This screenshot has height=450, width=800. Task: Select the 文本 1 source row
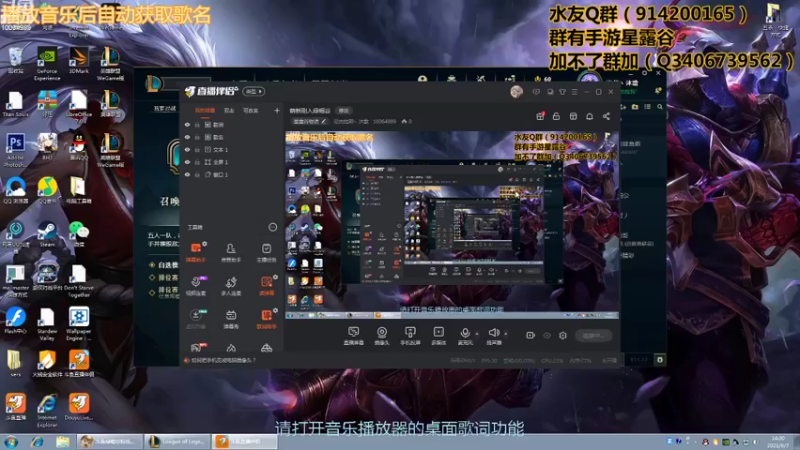(x=230, y=149)
